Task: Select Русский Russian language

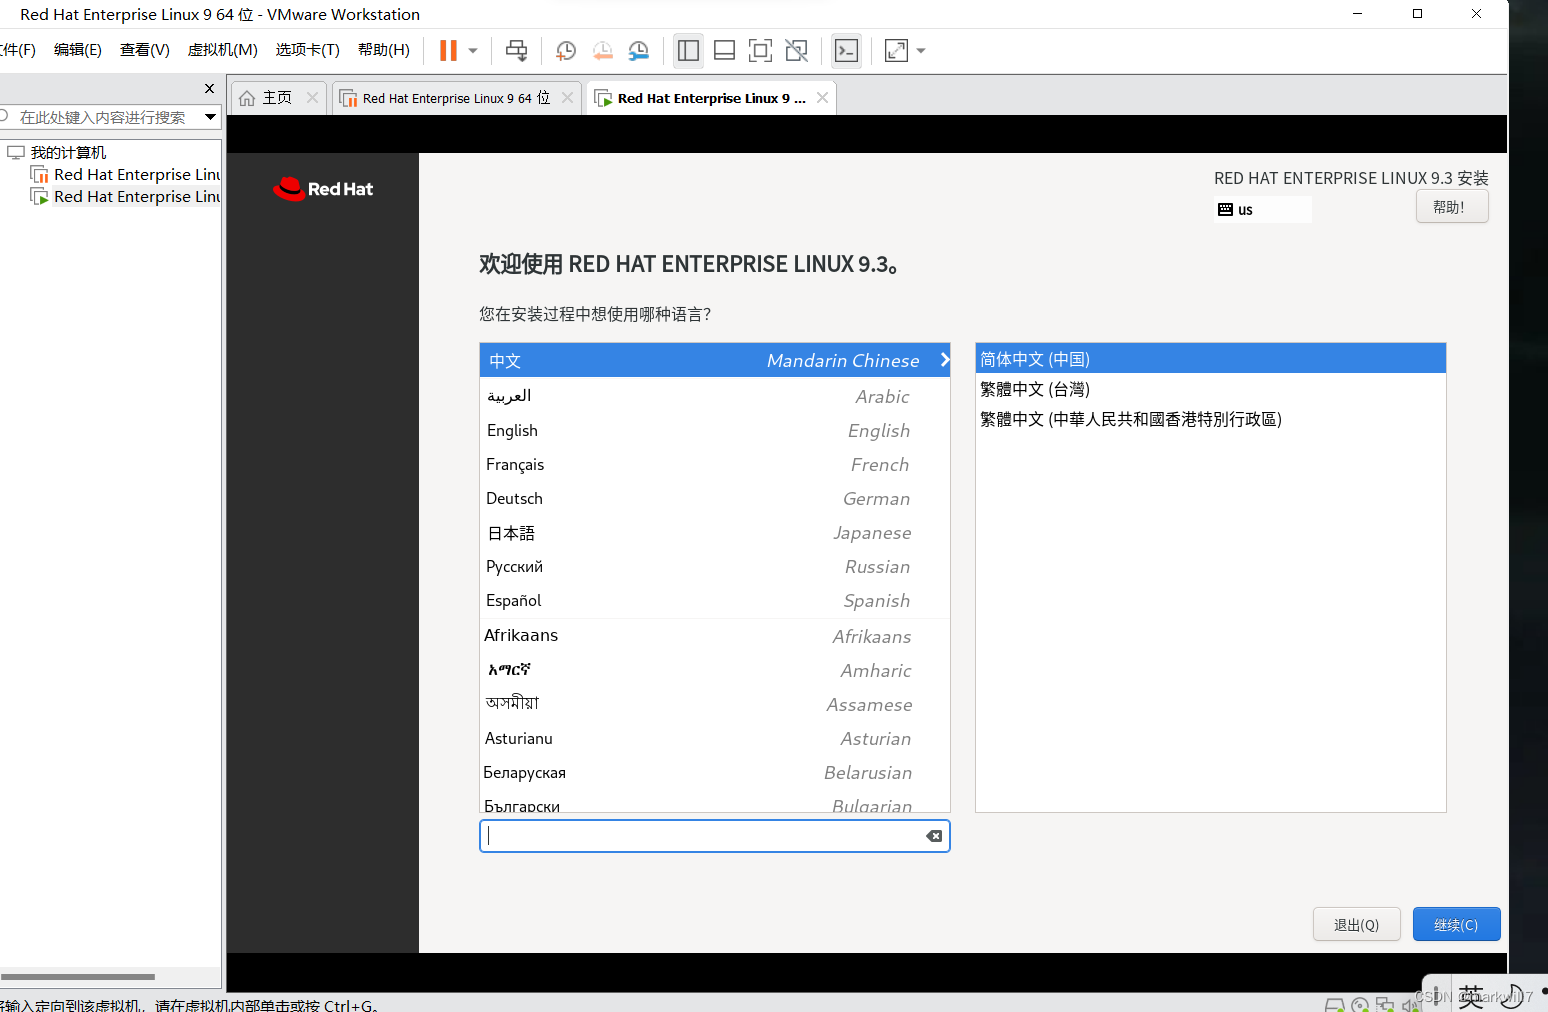Action: (714, 566)
